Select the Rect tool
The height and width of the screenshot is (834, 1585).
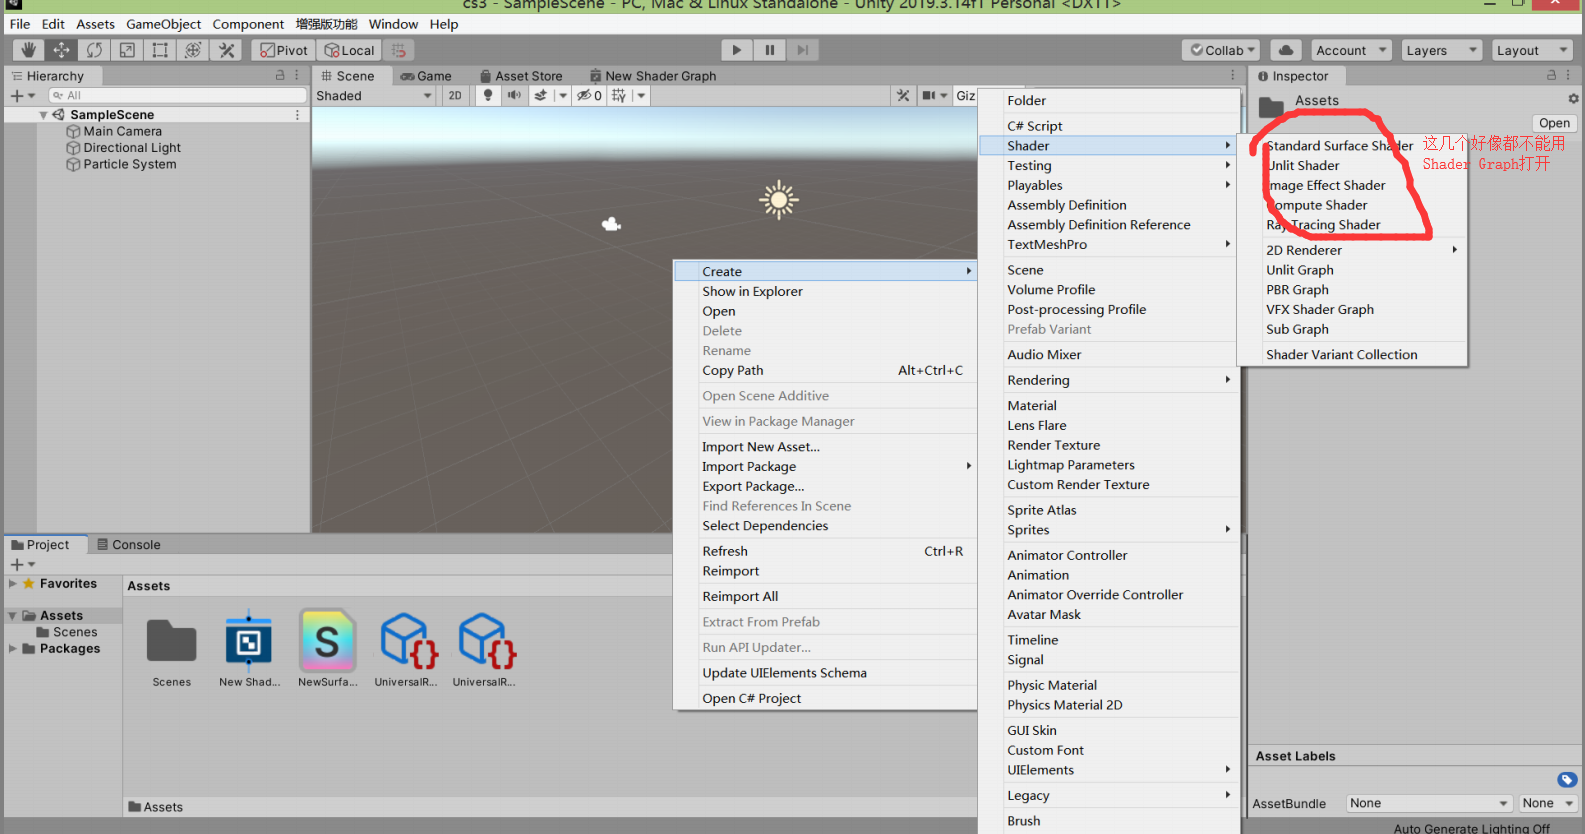[x=160, y=50]
